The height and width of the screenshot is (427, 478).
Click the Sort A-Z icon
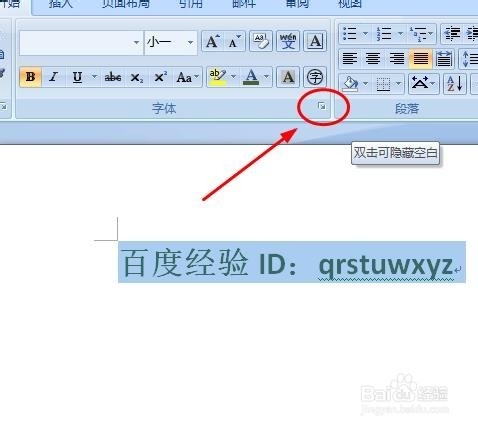coord(455,84)
